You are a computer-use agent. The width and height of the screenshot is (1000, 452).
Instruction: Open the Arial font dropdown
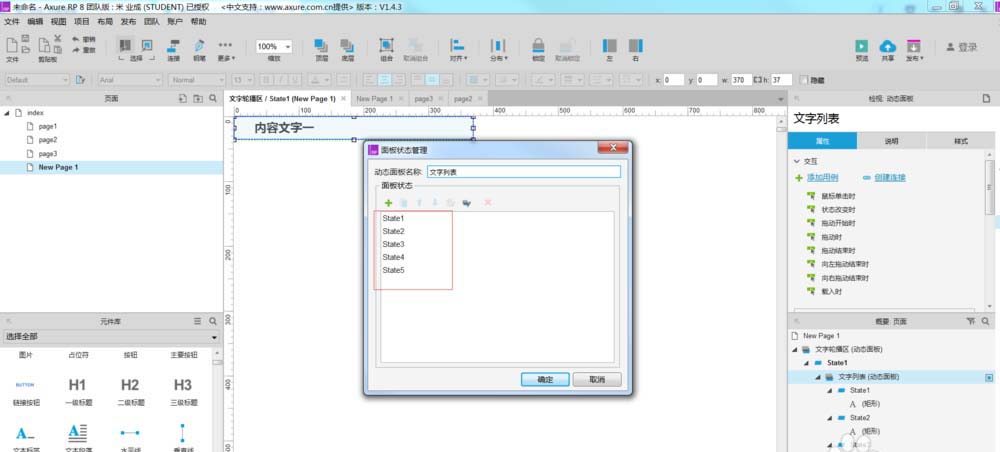pyautogui.click(x=130, y=80)
